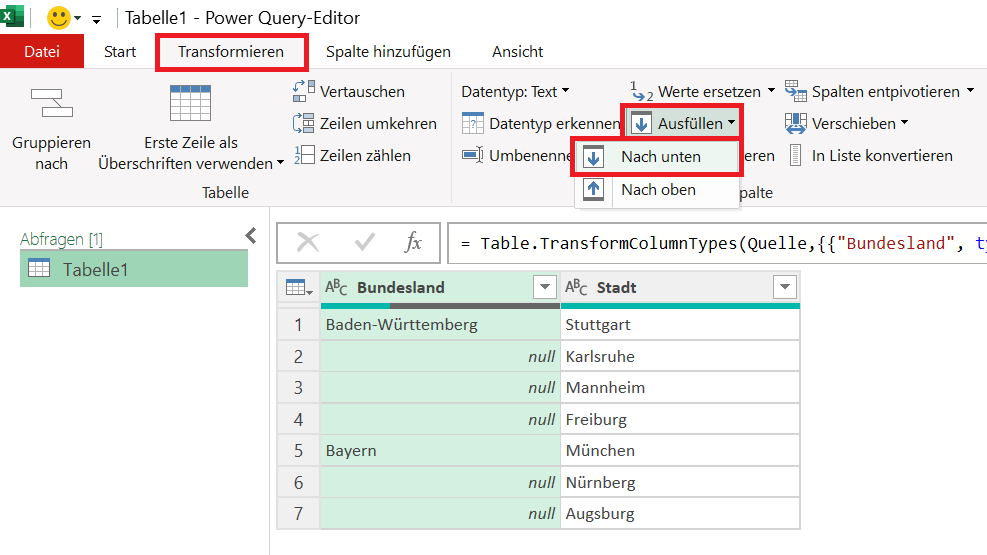Select the Freiburg cell

pos(680,420)
